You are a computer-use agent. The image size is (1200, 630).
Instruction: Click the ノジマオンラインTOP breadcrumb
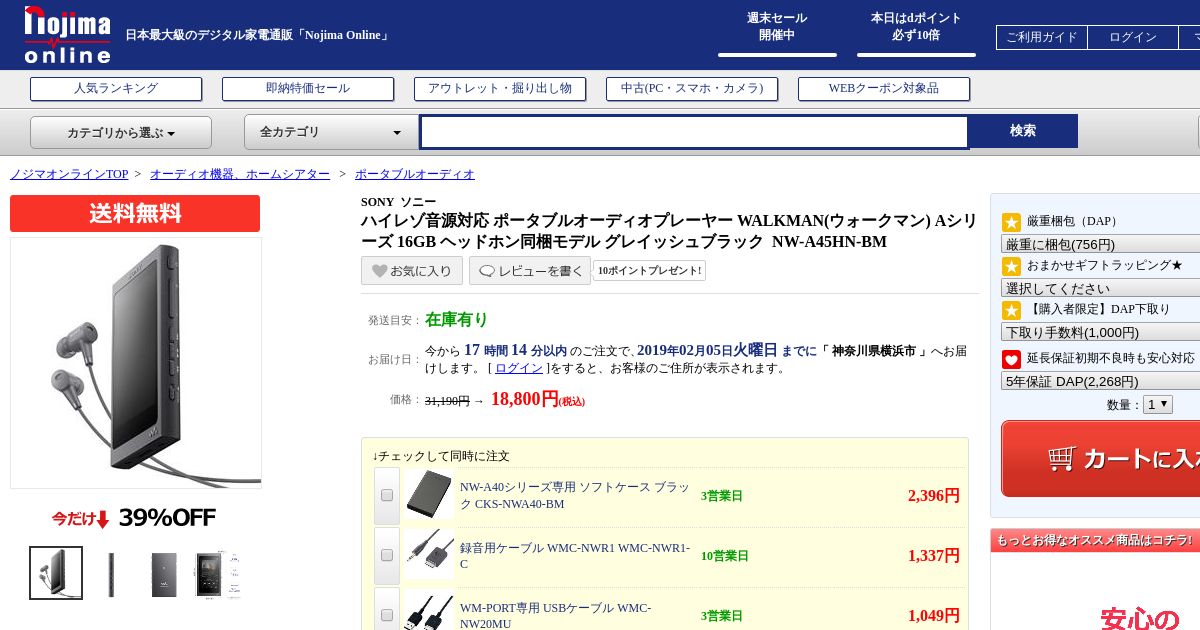point(69,174)
